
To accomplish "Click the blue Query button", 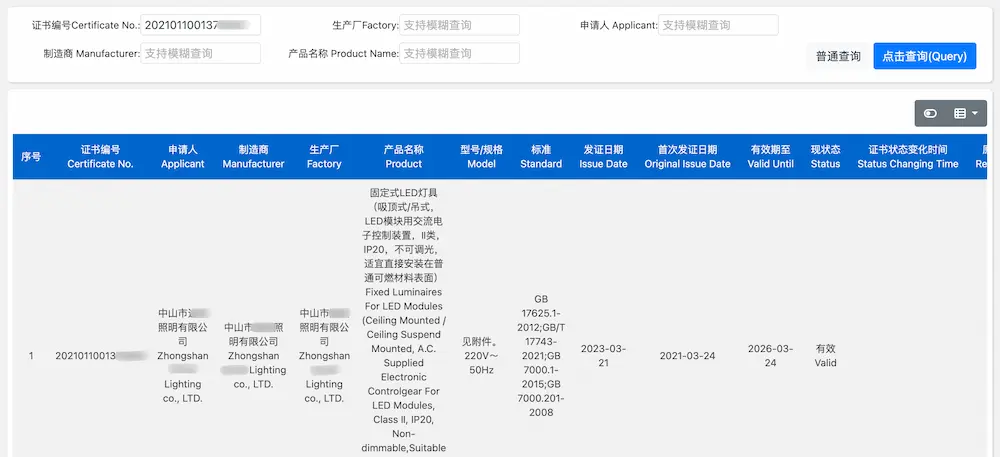I will click(x=924, y=56).
